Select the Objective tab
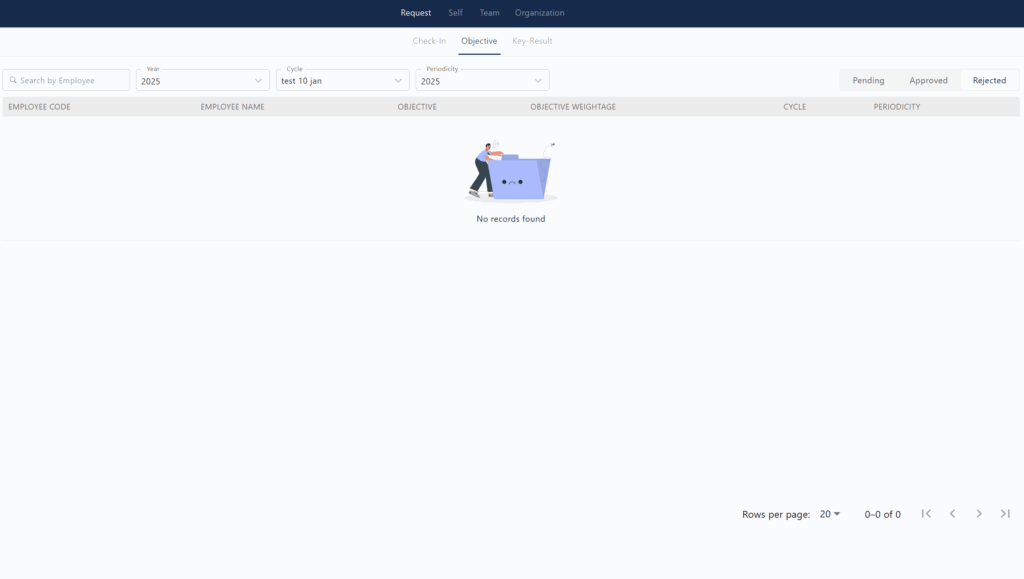The image size is (1024, 579). (x=479, y=40)
